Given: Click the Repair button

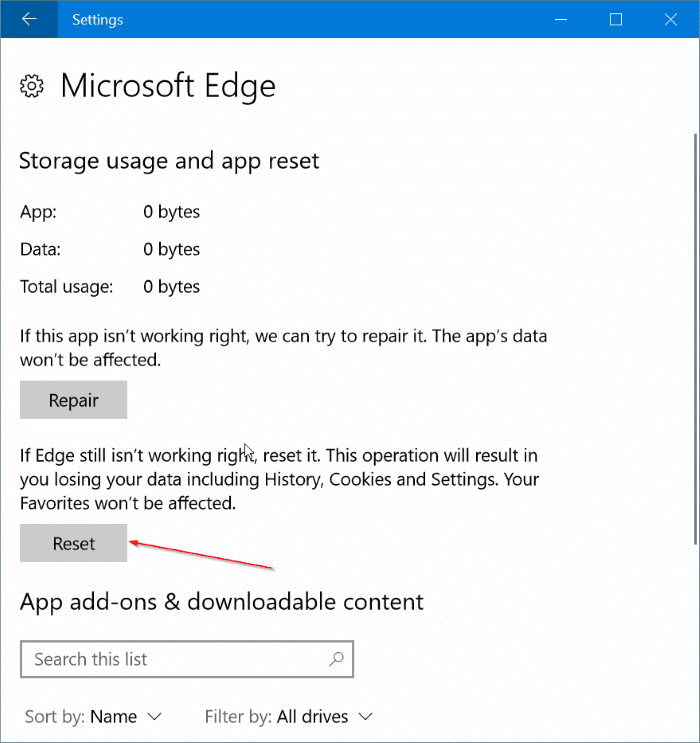Looking at the screenshot, I should tap(73, 400).
